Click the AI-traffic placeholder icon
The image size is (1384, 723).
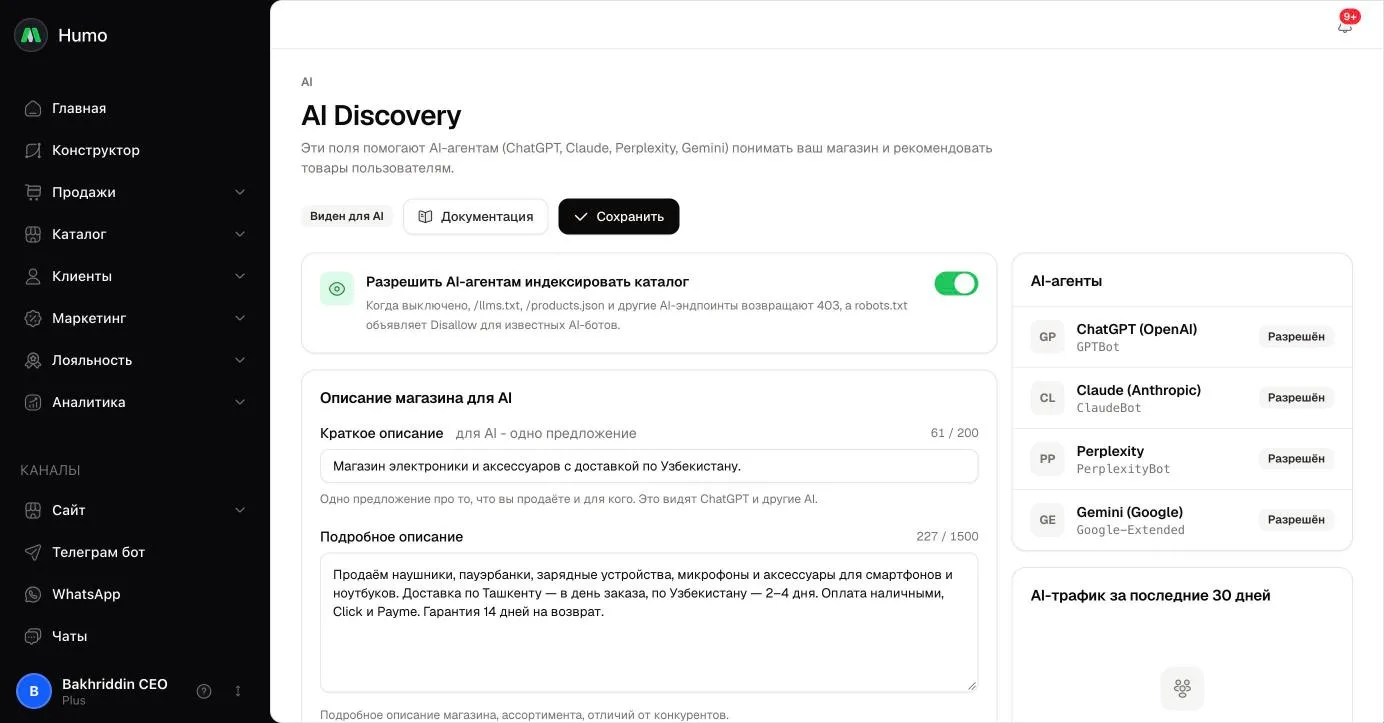point(1182,688)
